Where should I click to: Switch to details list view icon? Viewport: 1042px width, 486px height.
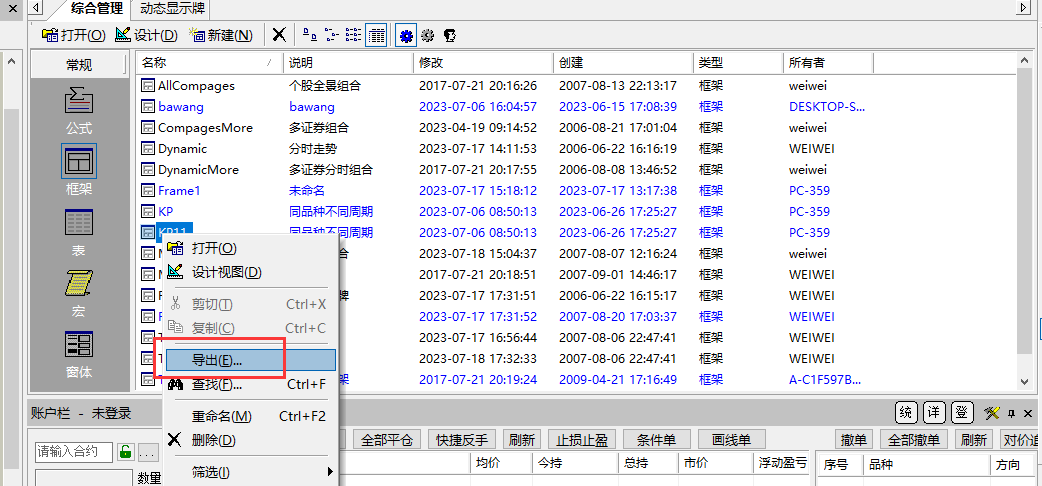click(x=376, y=35)
